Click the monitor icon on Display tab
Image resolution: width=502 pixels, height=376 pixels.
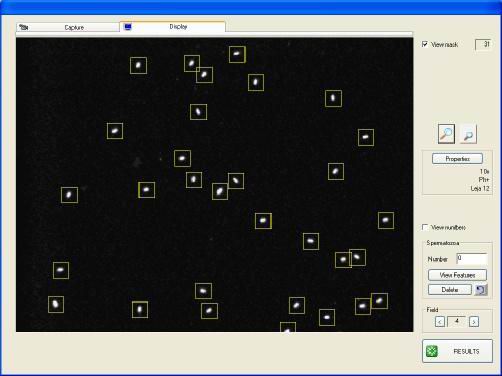pos(128,27)
